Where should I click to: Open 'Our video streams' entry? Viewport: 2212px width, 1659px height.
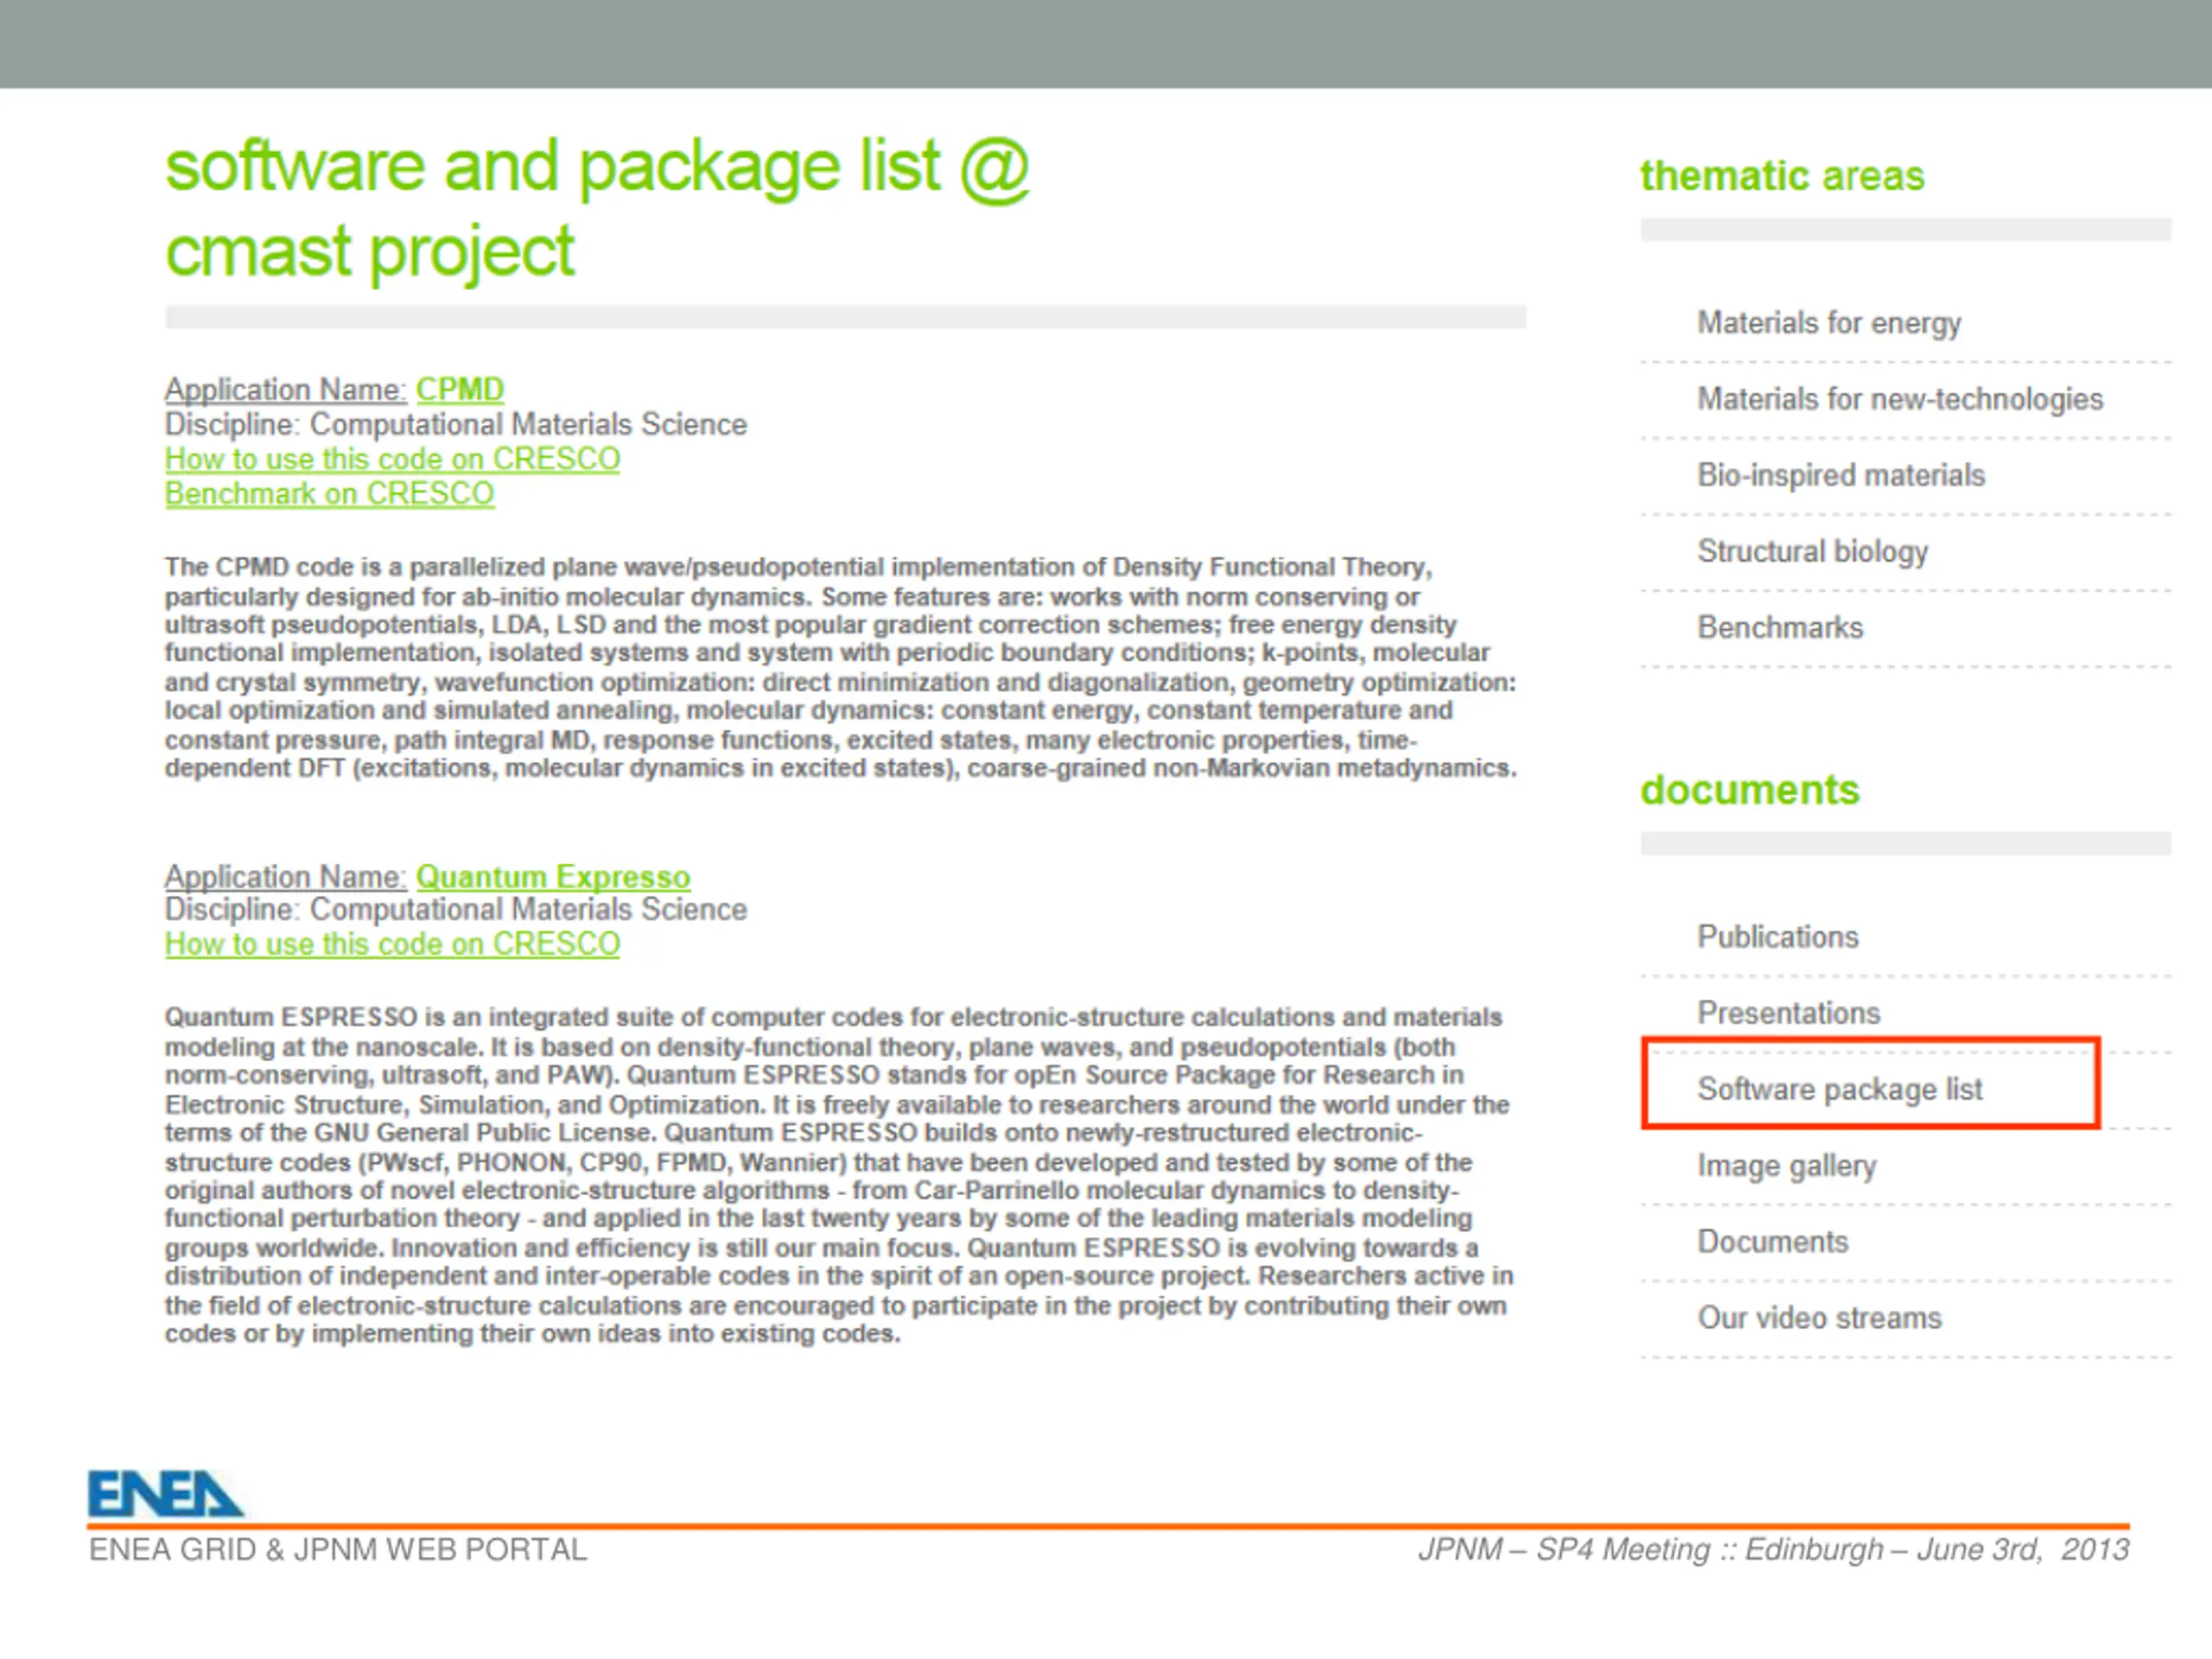(1819, 1318)
